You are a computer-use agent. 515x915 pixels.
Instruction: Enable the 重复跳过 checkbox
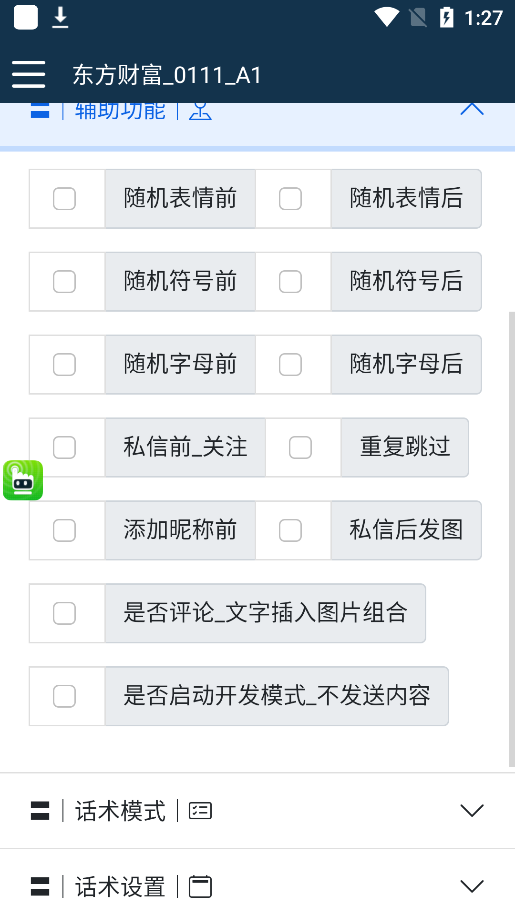point(300,448)
